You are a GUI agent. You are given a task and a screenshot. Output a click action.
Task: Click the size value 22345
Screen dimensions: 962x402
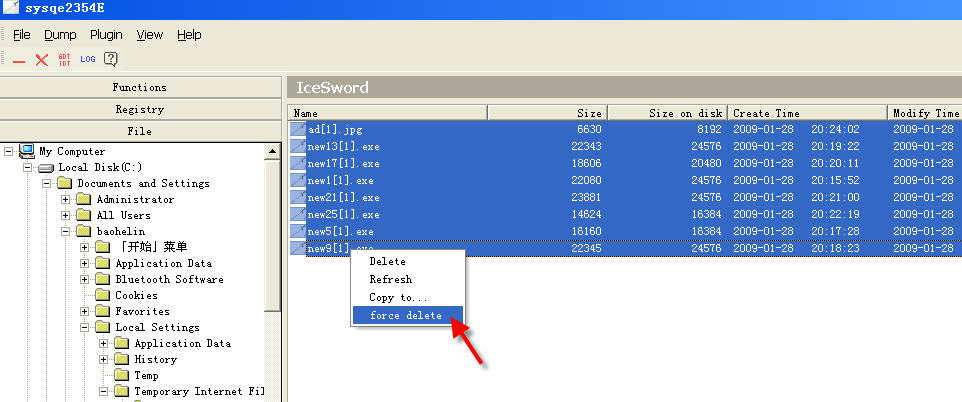[585, 249]
